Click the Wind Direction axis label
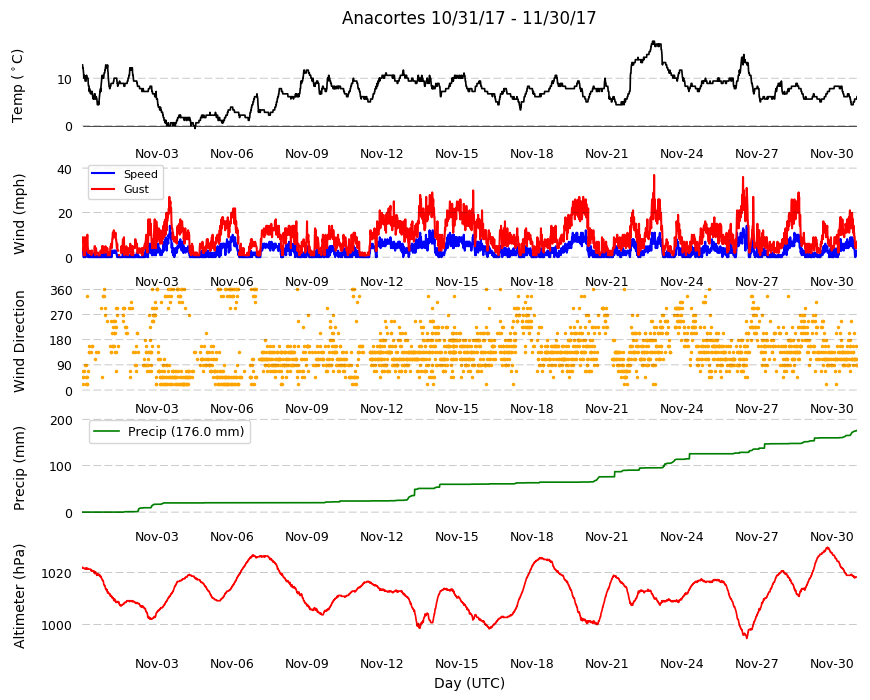The width and height of the screenshot is (870, 700). pos(19,341)
